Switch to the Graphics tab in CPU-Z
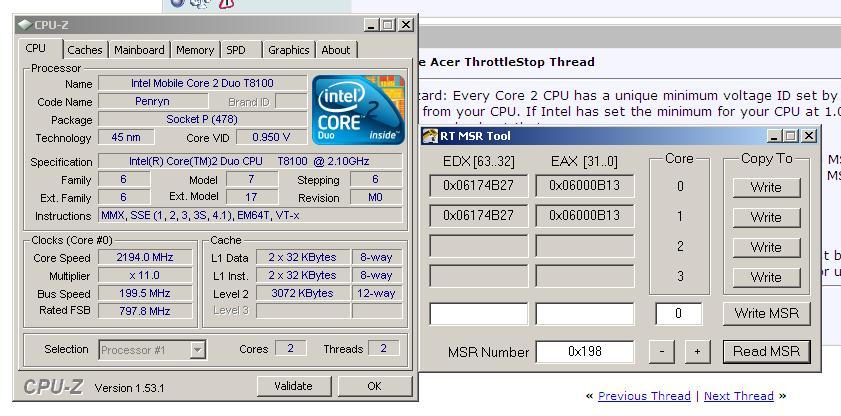Screen dimensions: 841x416 click(289, 50)
